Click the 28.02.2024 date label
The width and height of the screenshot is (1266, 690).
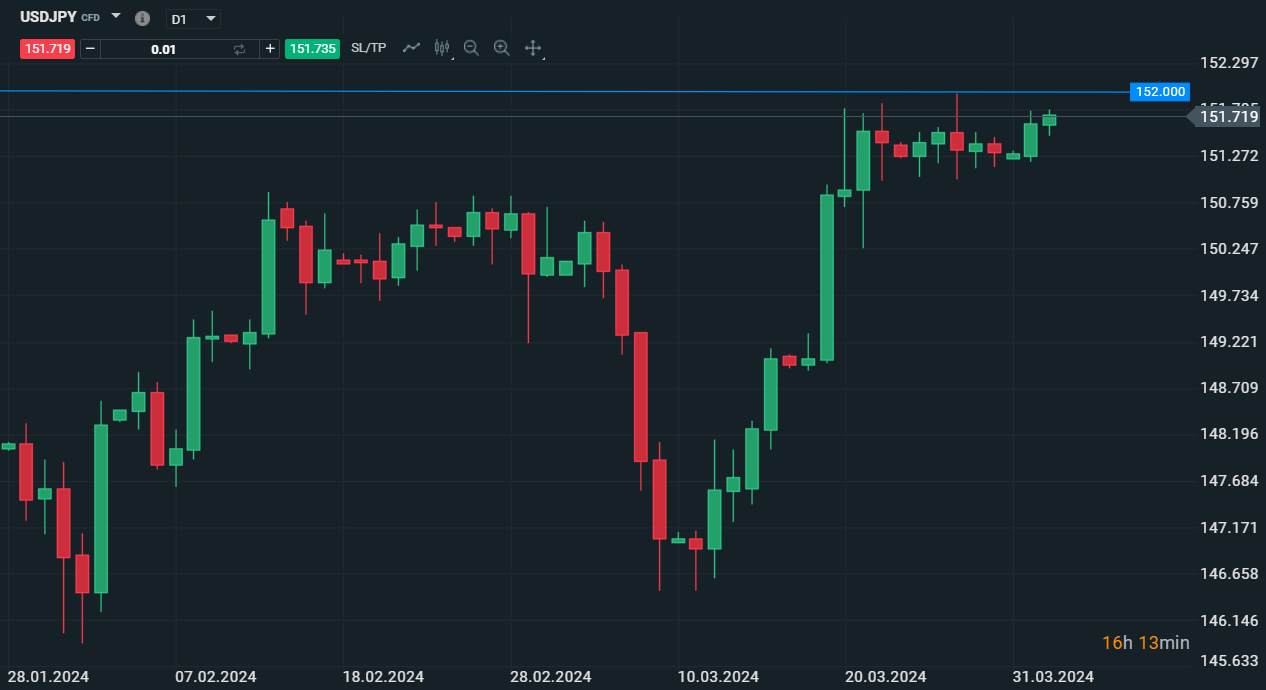click(550, 677)
